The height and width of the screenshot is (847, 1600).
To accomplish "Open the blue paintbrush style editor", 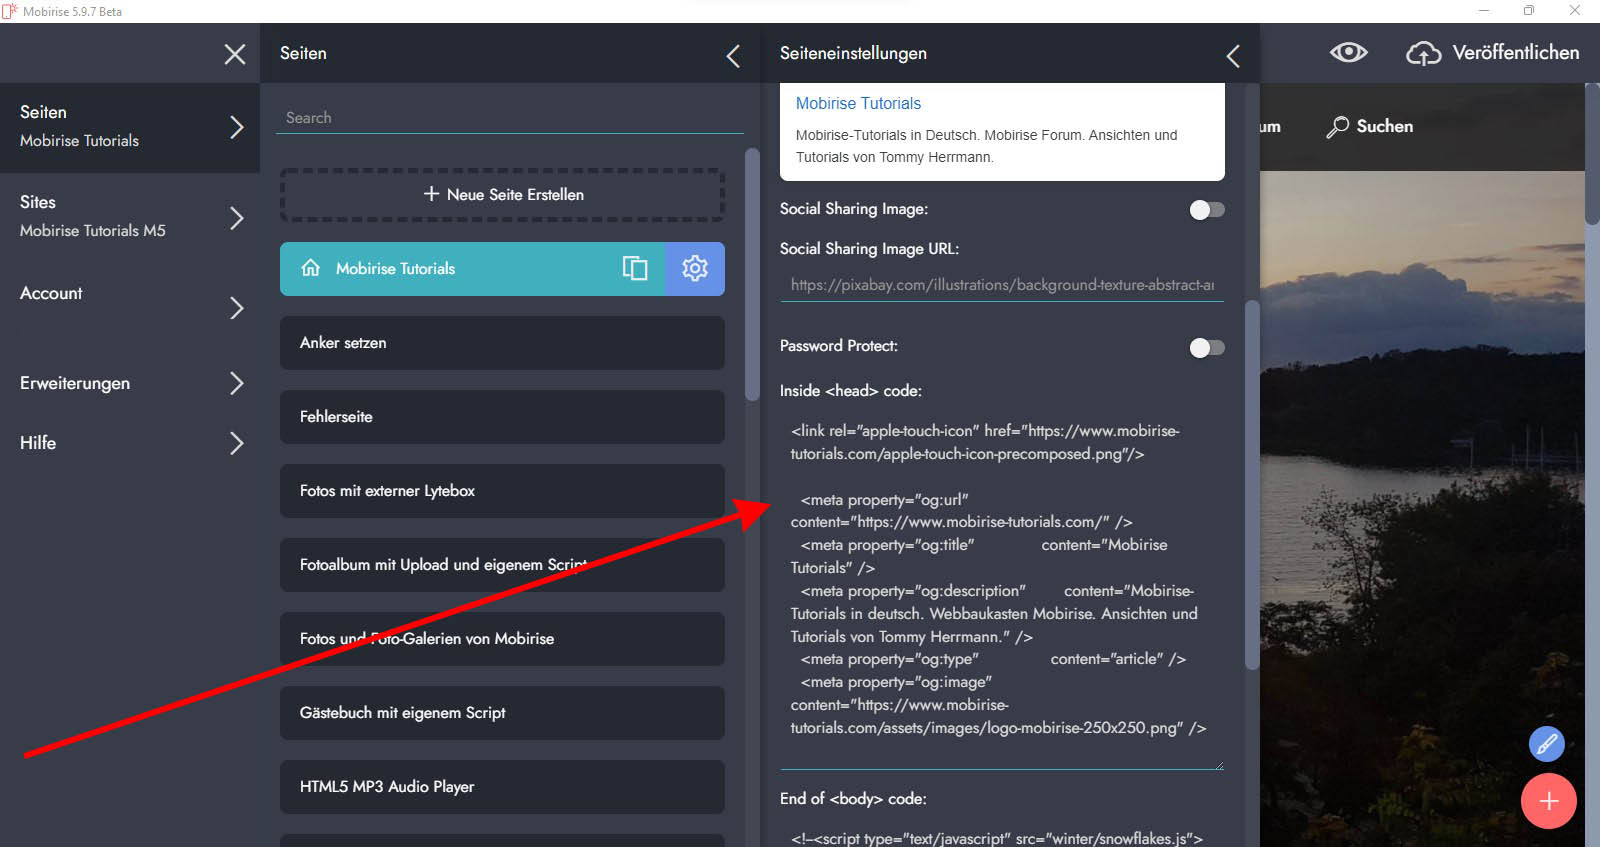I will point(1546,743).
